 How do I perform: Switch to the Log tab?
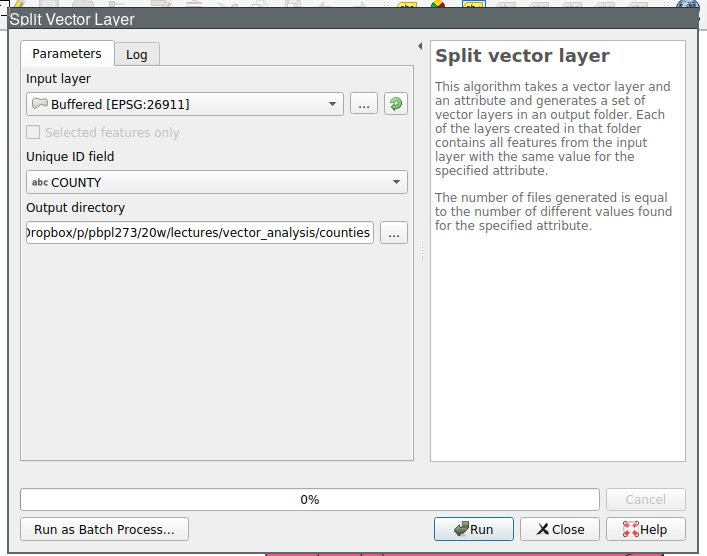pos(137,55)
